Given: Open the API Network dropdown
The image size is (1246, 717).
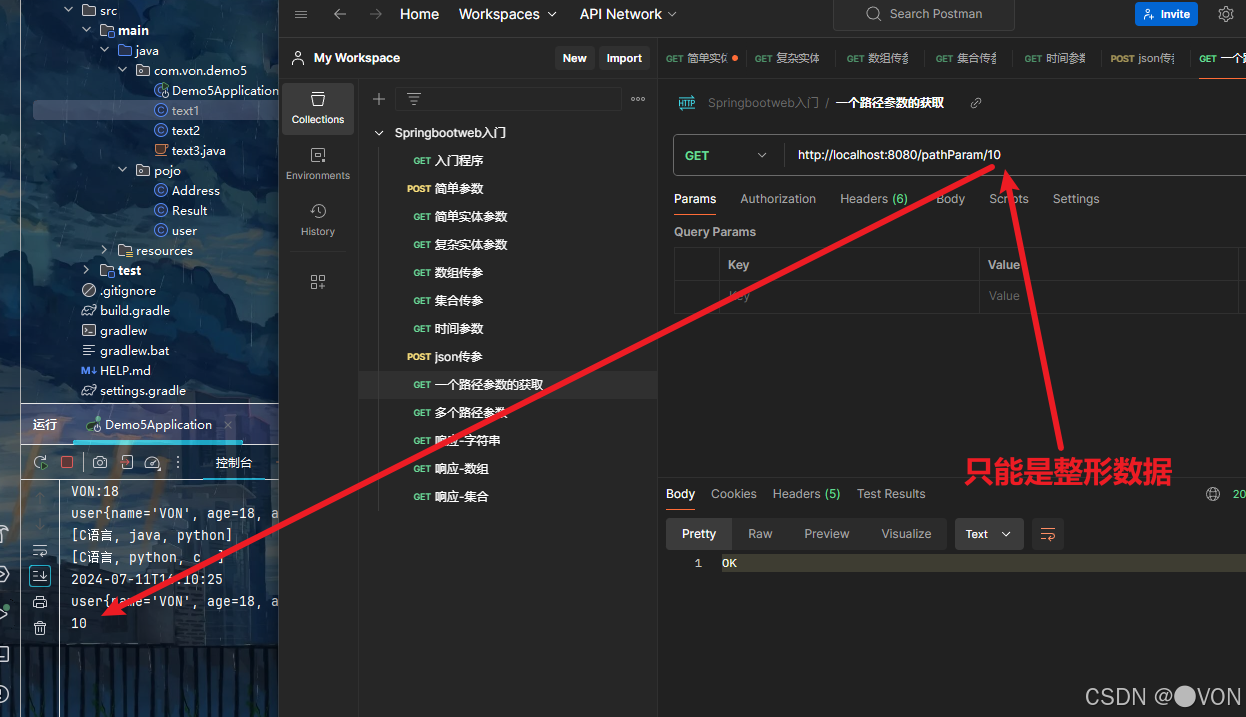Looking at the screenshot, I should pyautogui.click(x=628, y=14).
